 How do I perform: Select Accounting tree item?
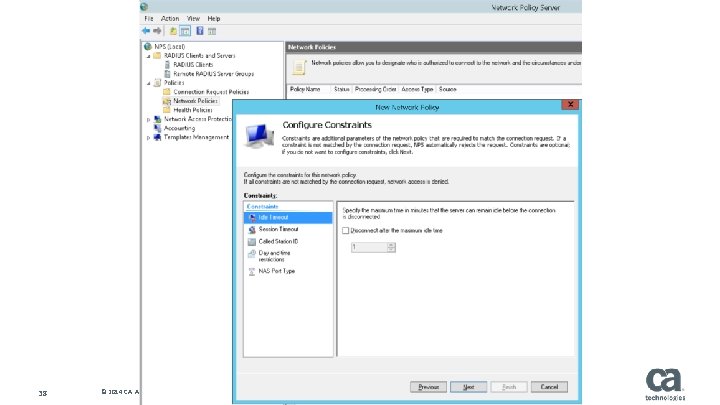[x=180, y=128]
